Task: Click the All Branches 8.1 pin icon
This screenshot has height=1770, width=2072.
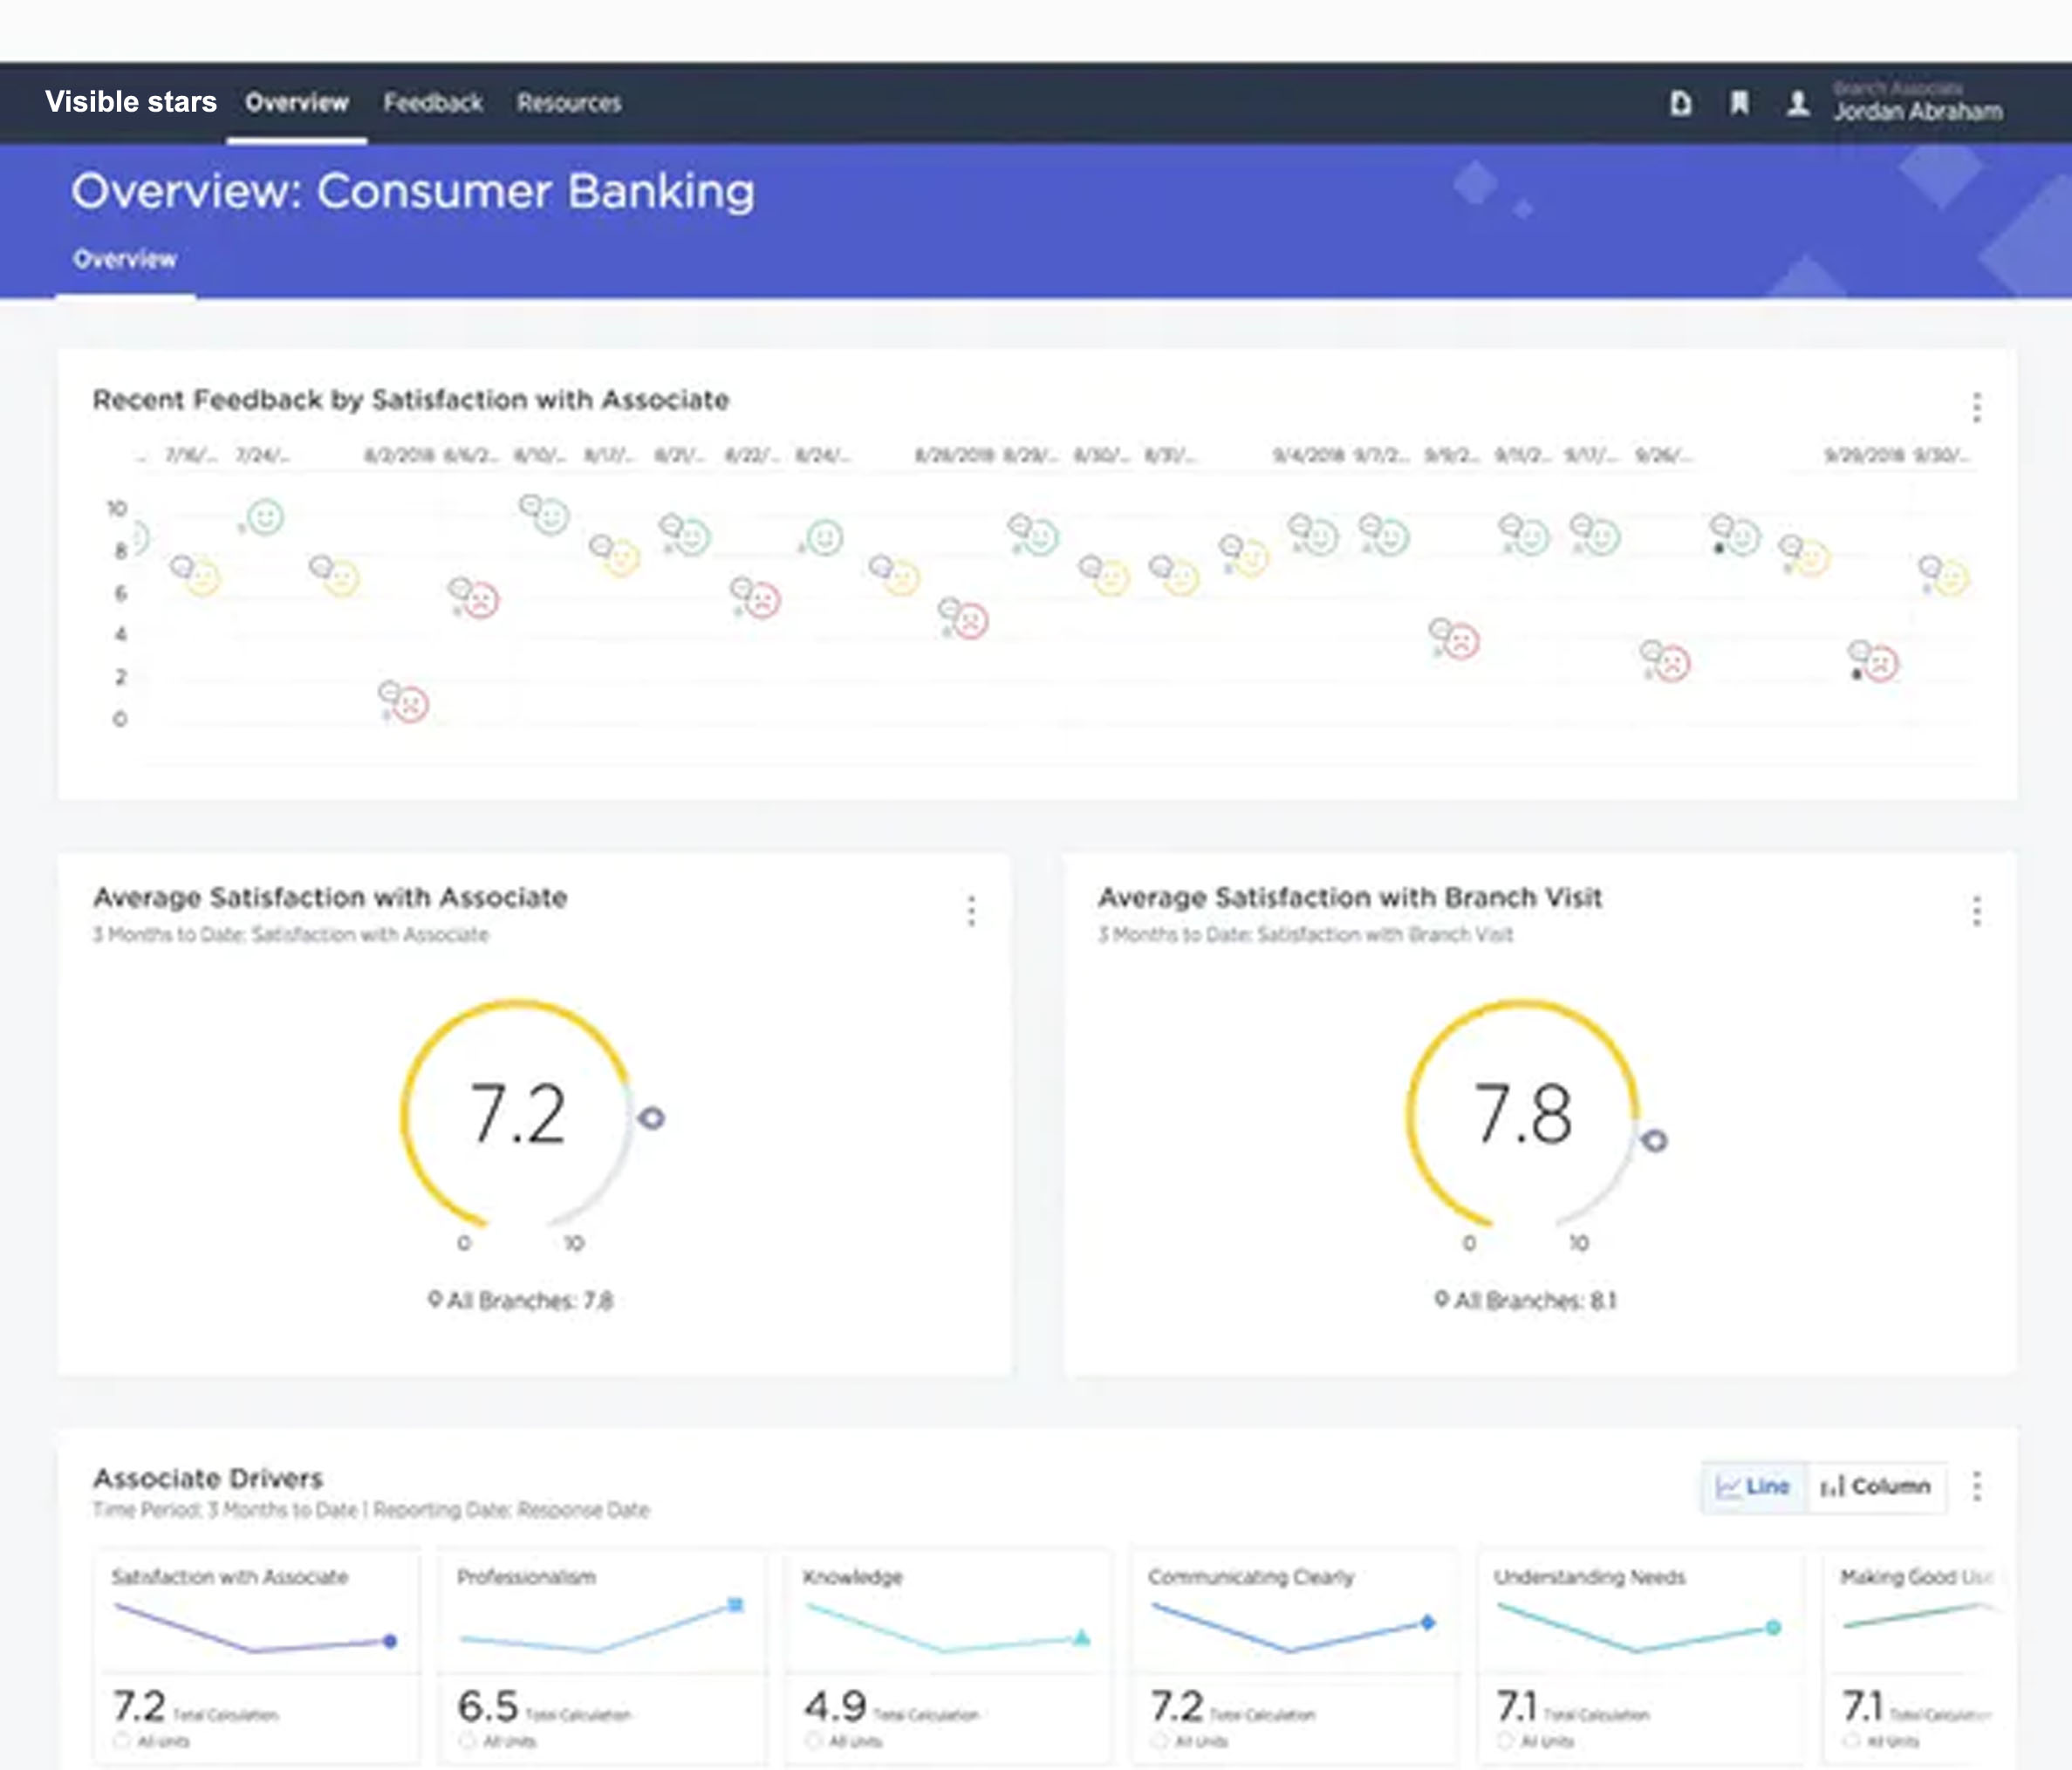Action: click(1441, 1299)
